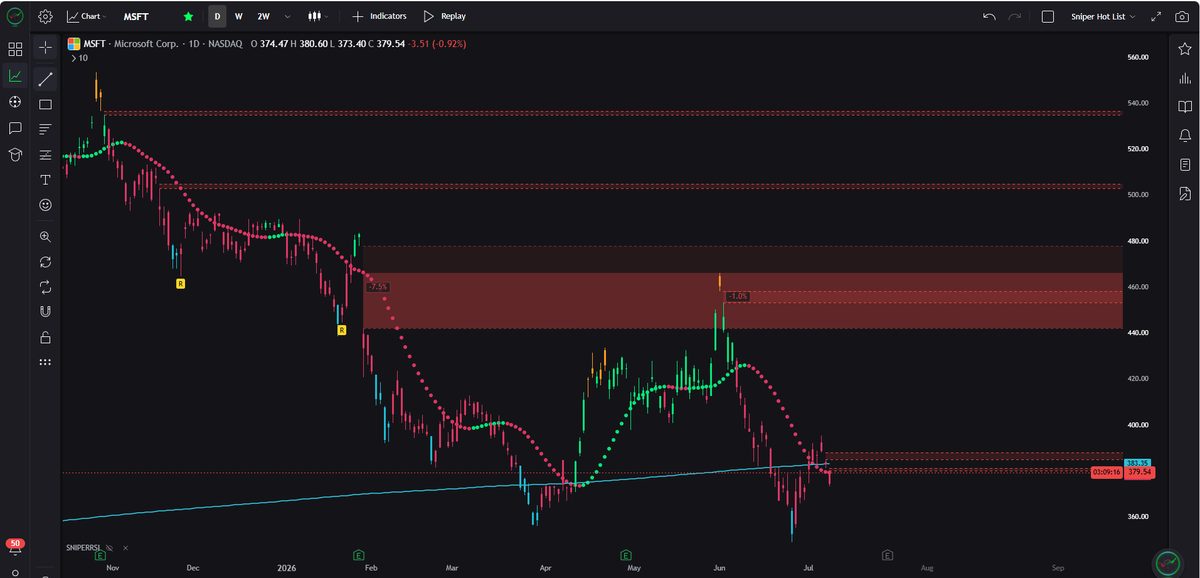Open the strikethrough-lines tool above the Text tool
This screenshot has width=1200, height=578.
45,155
